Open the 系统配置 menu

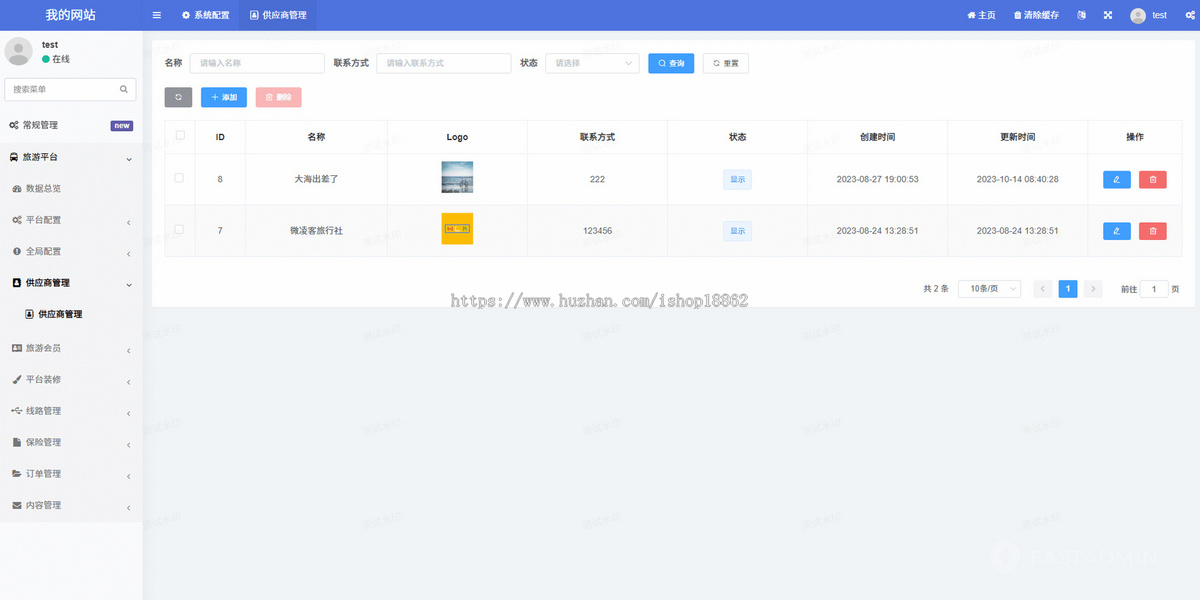tap(206, 15)
